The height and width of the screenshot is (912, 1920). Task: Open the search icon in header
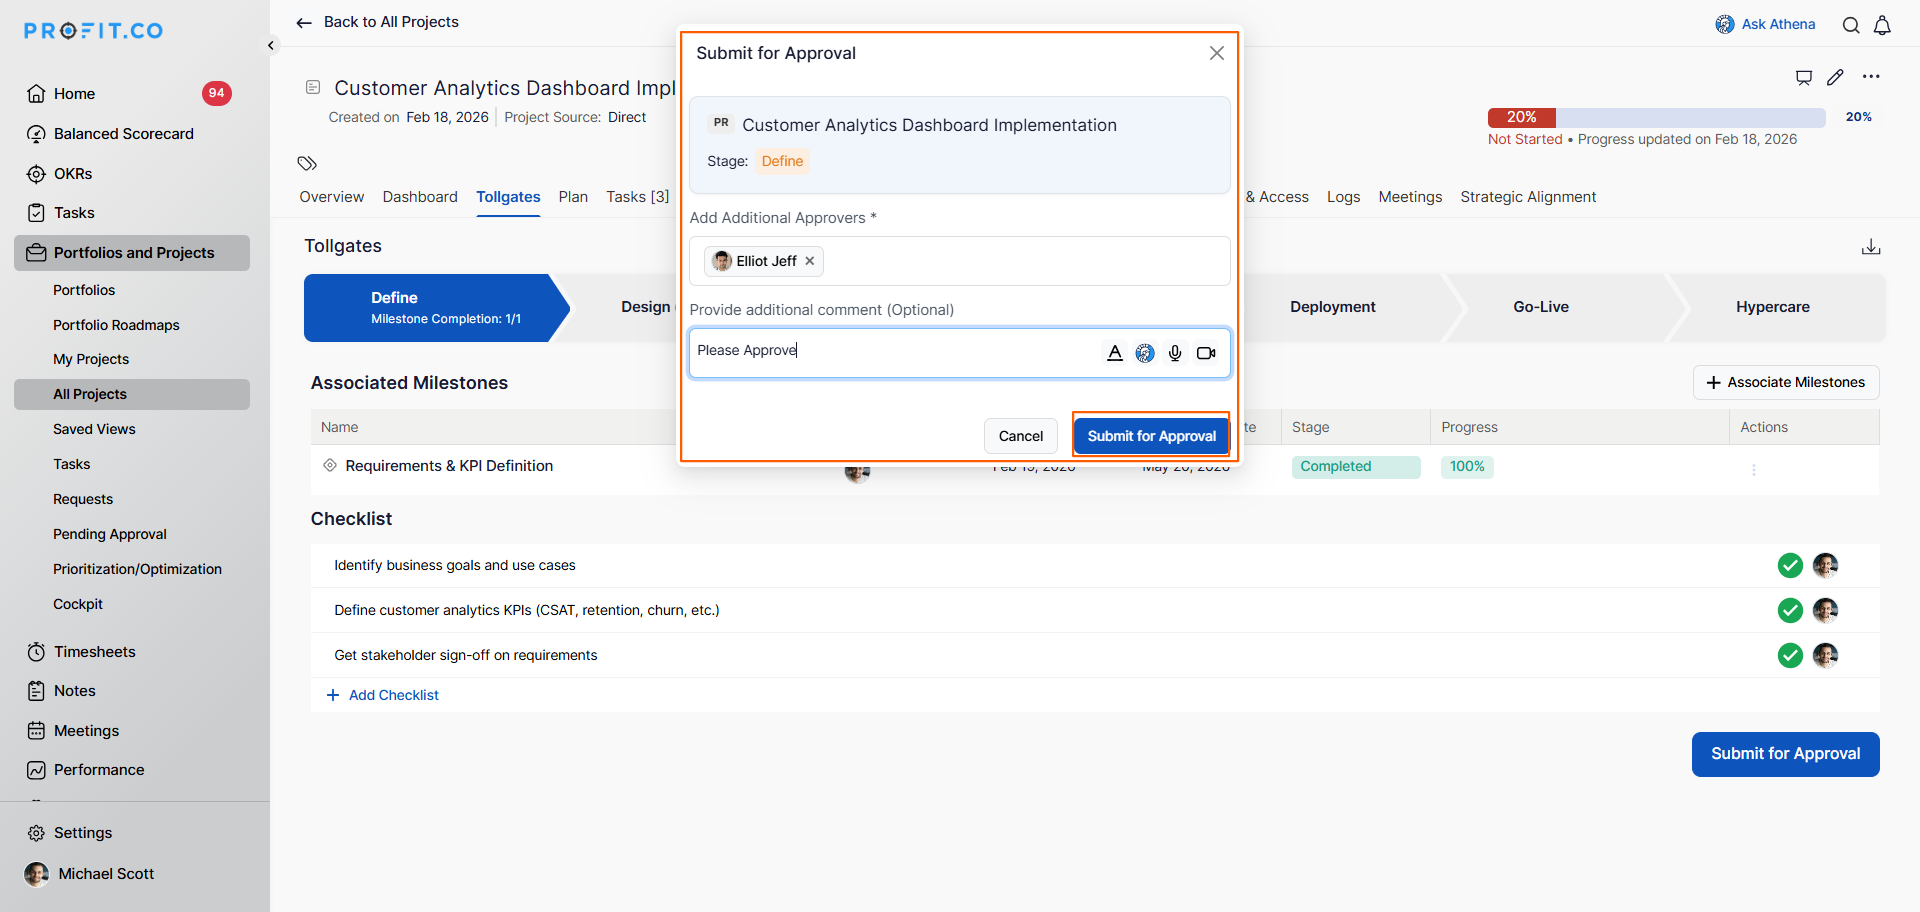click(x=1851, y=25)
